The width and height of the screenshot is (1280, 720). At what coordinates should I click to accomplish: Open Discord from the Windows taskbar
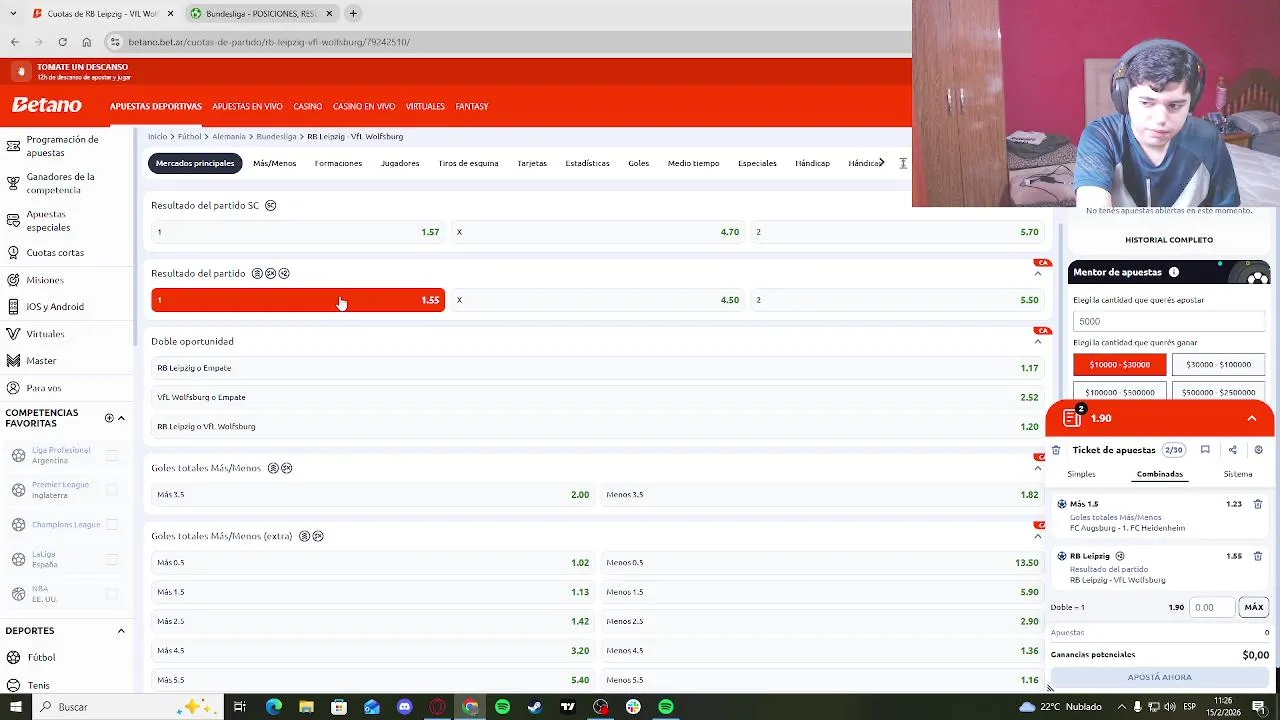404,707
